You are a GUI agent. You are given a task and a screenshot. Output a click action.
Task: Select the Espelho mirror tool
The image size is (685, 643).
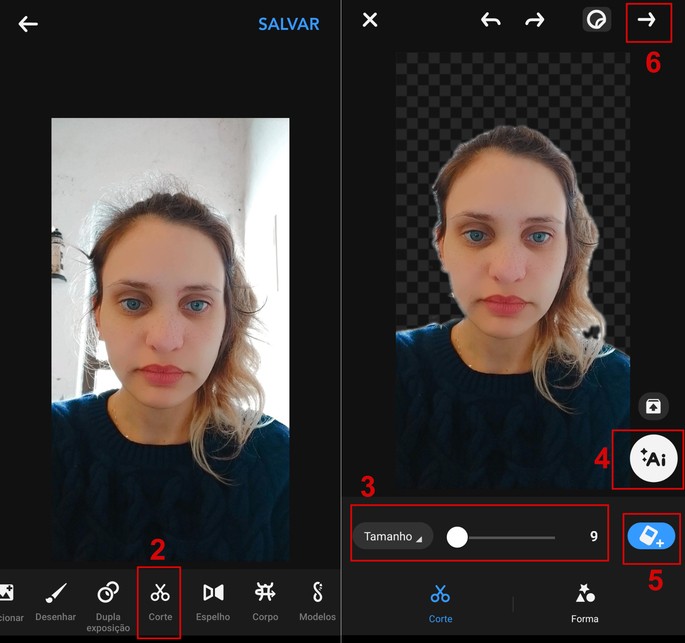213,599
